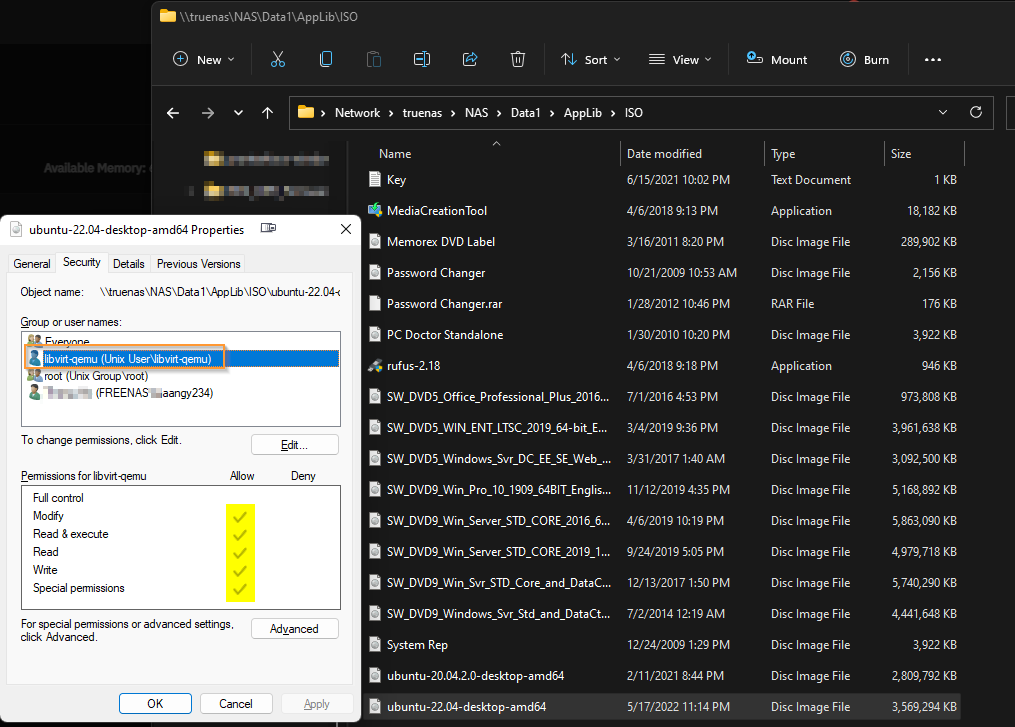Click the ubuntu-20.04.2.0 disc image icon
The height and width of the screenshot is (727, 1015).
pyautogui.click(x=375, y=676)
